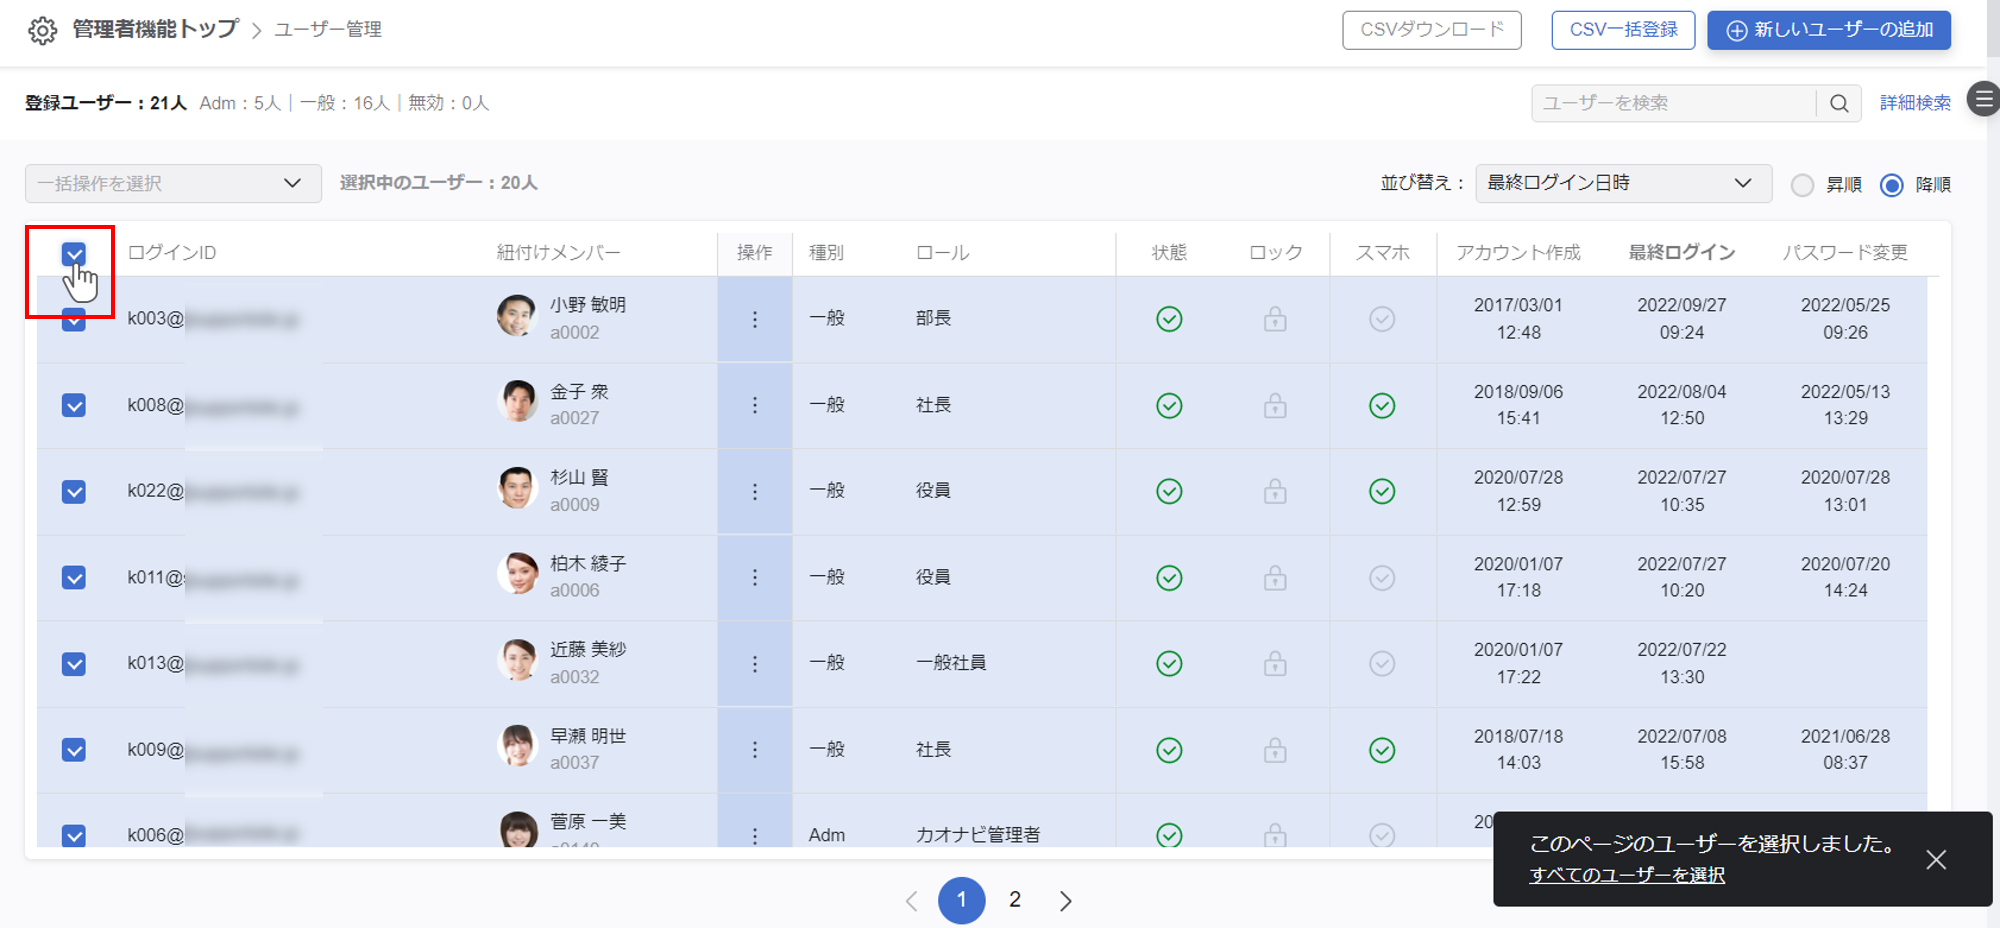Click avatar of 早瀬 明世
The image size is (2000, 928).
coord(517,746)
